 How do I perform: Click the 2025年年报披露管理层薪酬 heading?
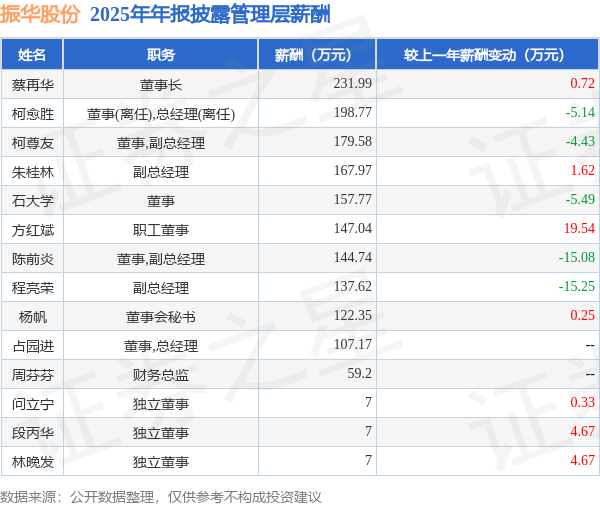(210, 15)
